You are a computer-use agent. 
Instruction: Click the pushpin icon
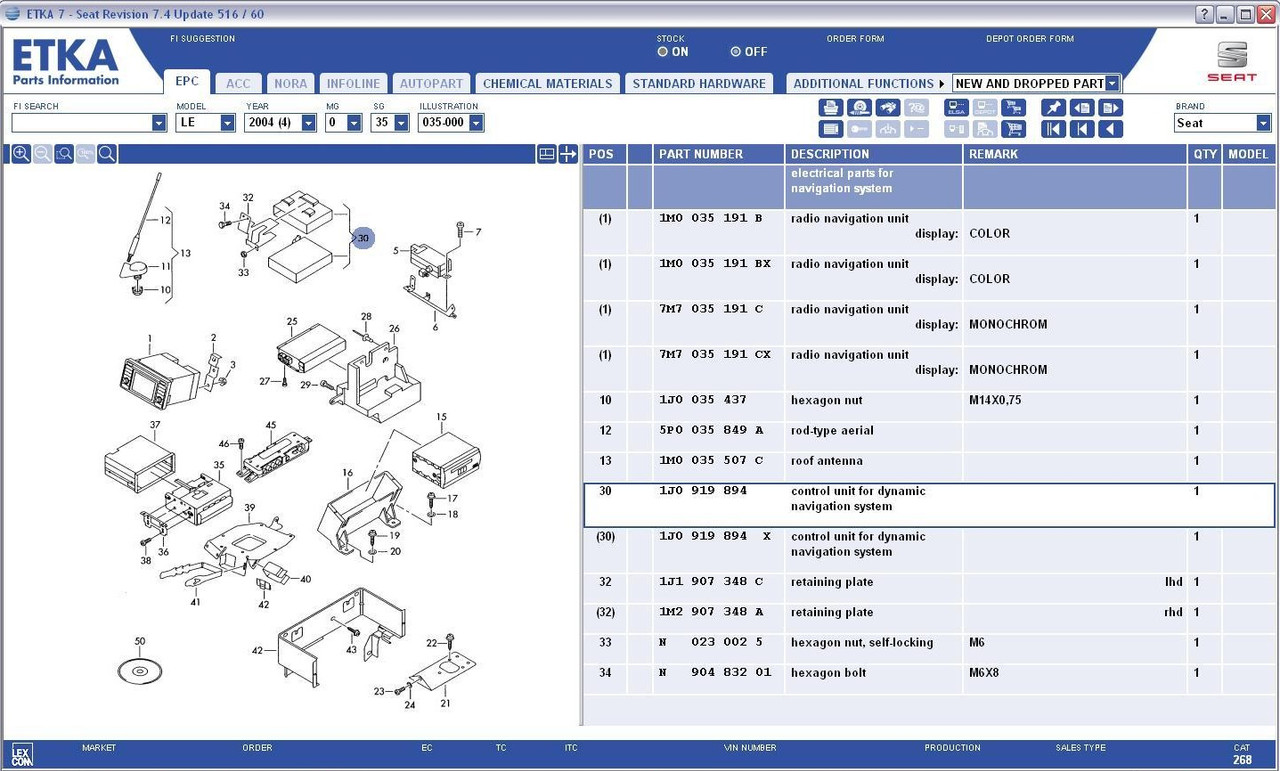pyautogui.click(x=1053, y=108)
